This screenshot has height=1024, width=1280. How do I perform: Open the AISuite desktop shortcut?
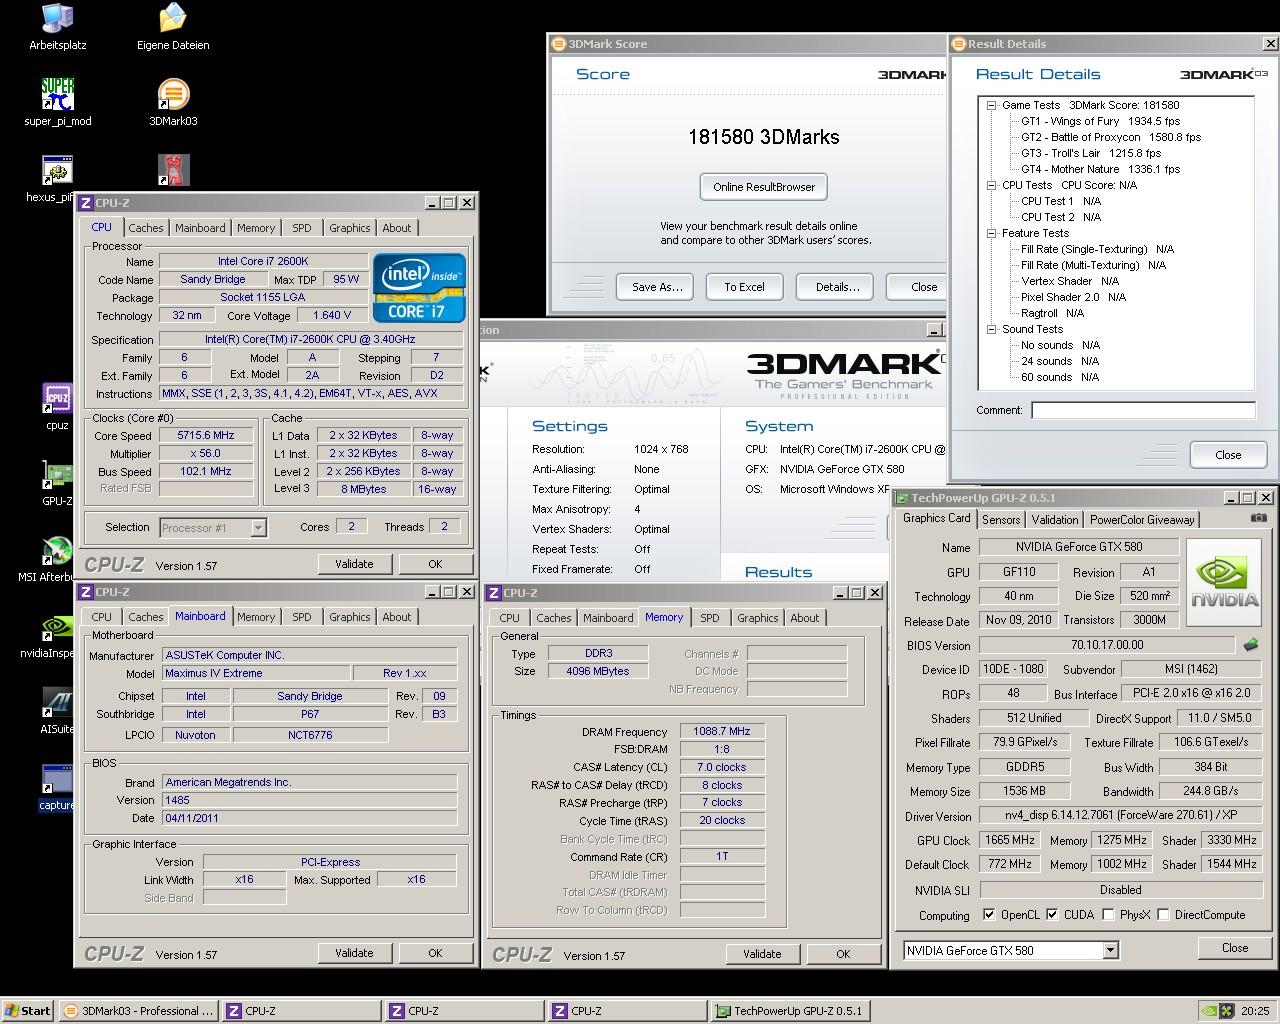57,710
